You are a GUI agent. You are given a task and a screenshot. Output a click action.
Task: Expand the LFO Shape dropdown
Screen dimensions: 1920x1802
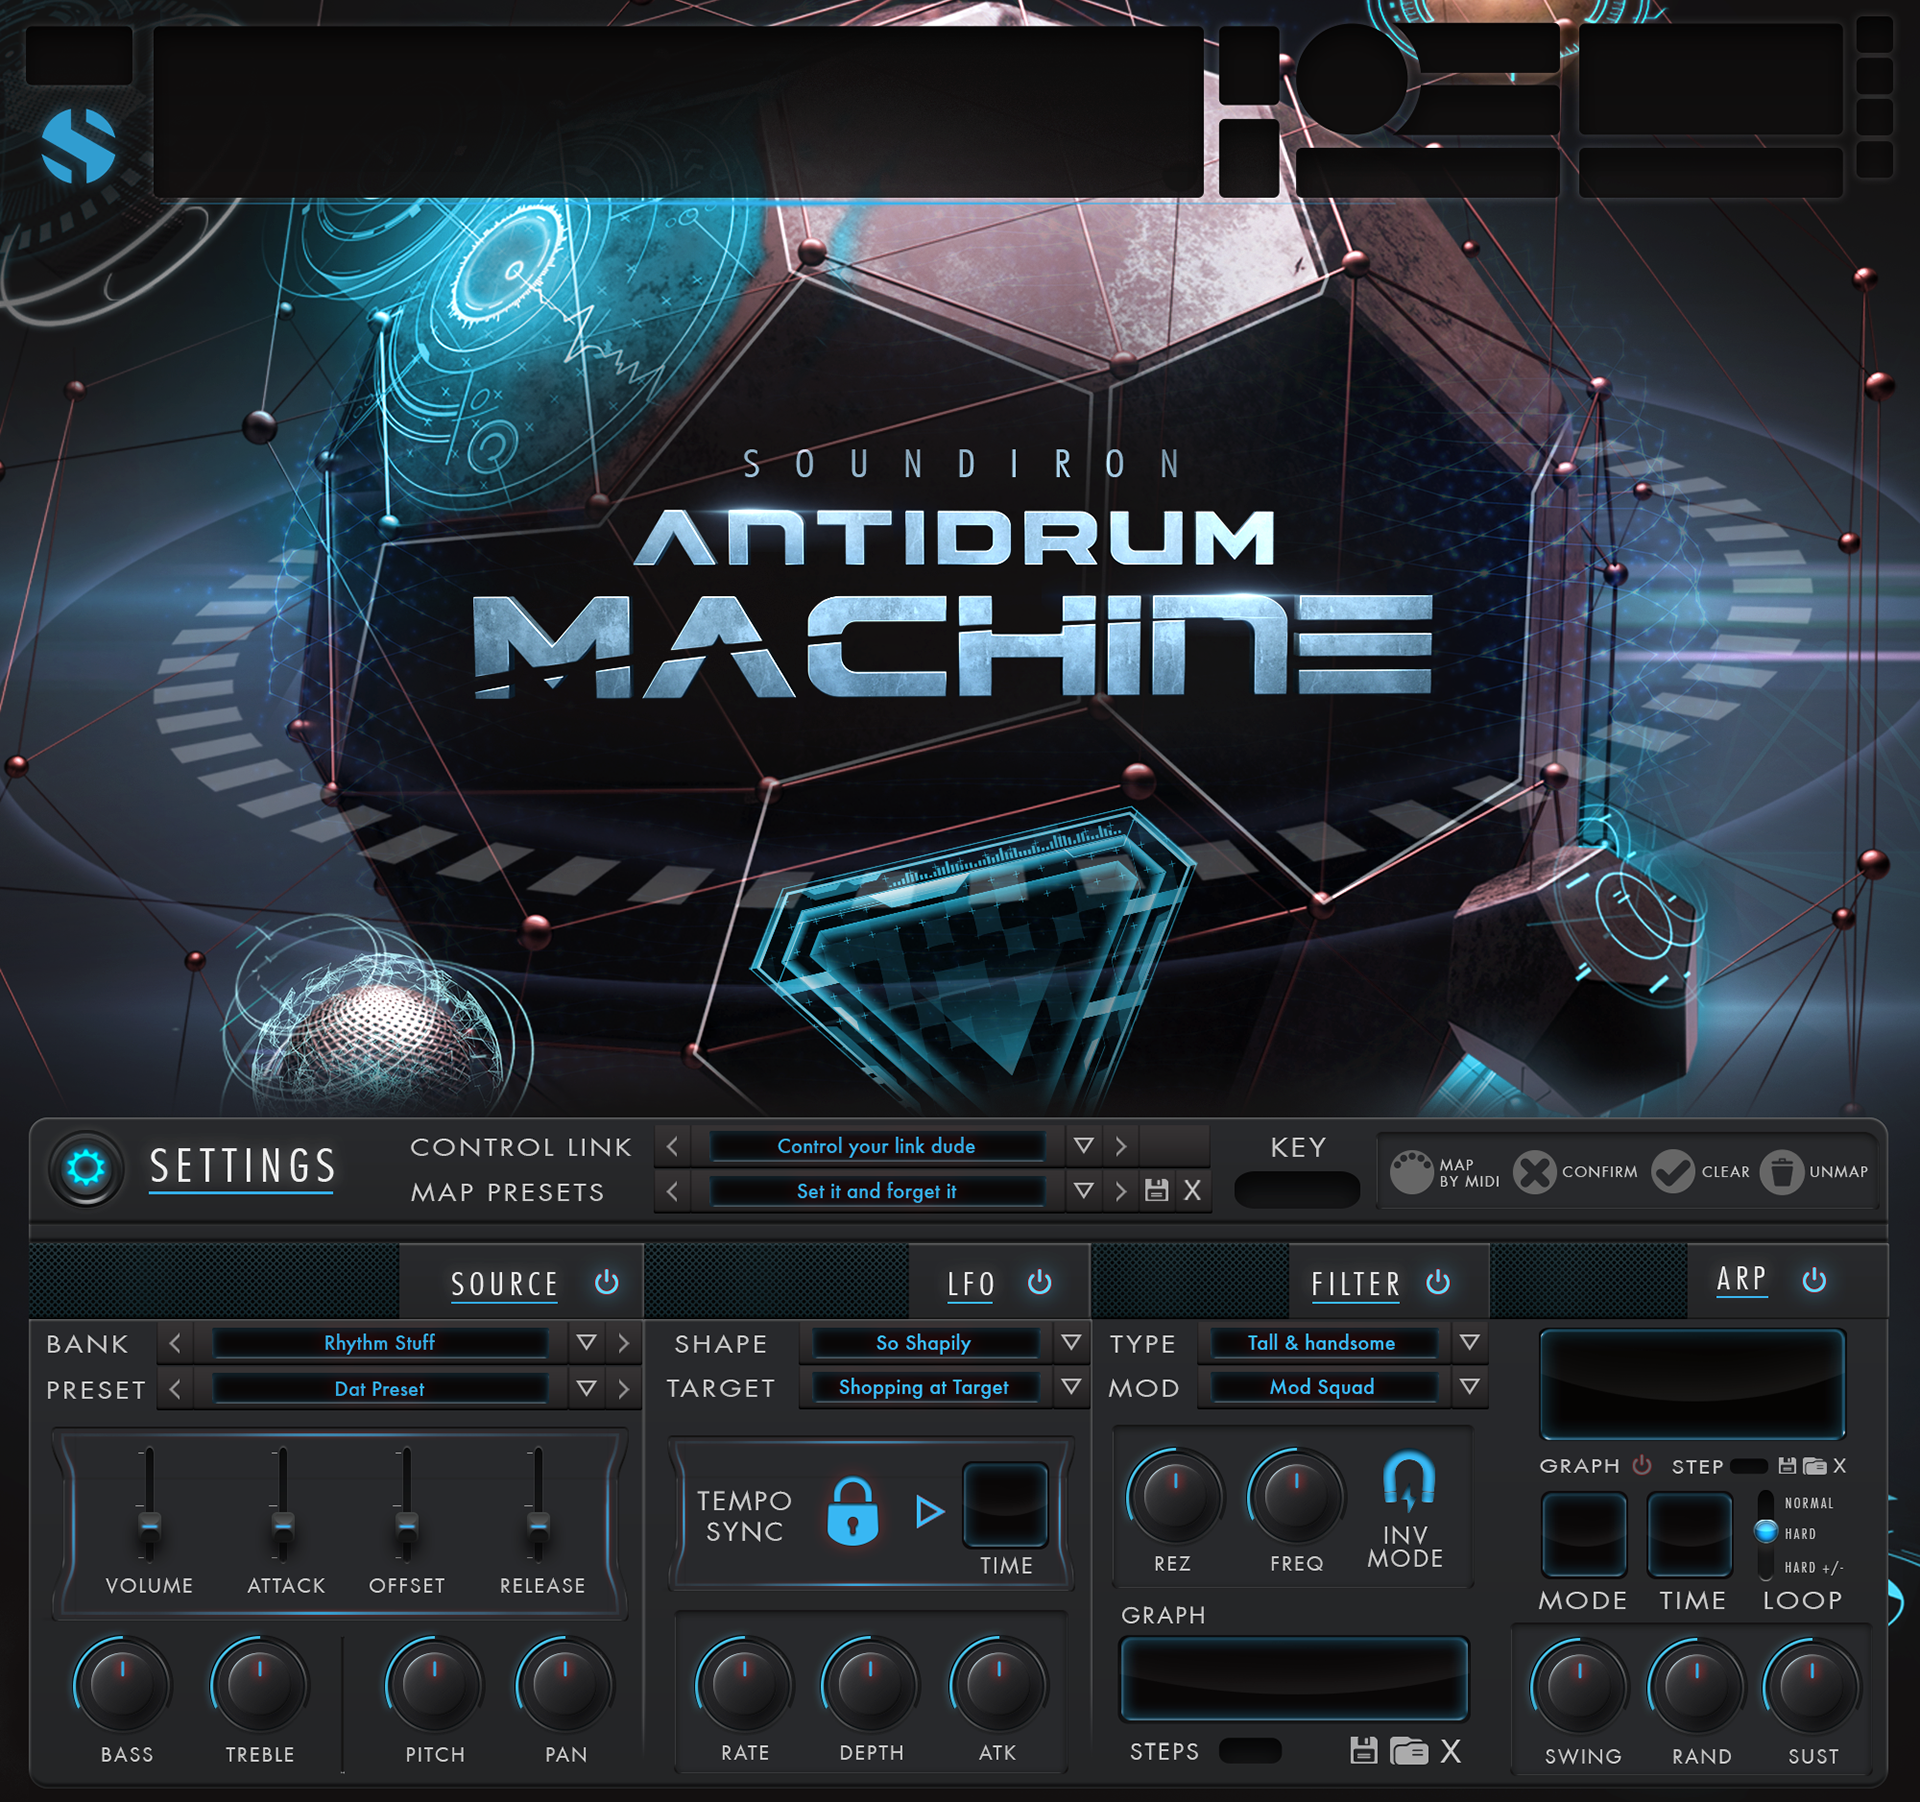point(1071,1343)
